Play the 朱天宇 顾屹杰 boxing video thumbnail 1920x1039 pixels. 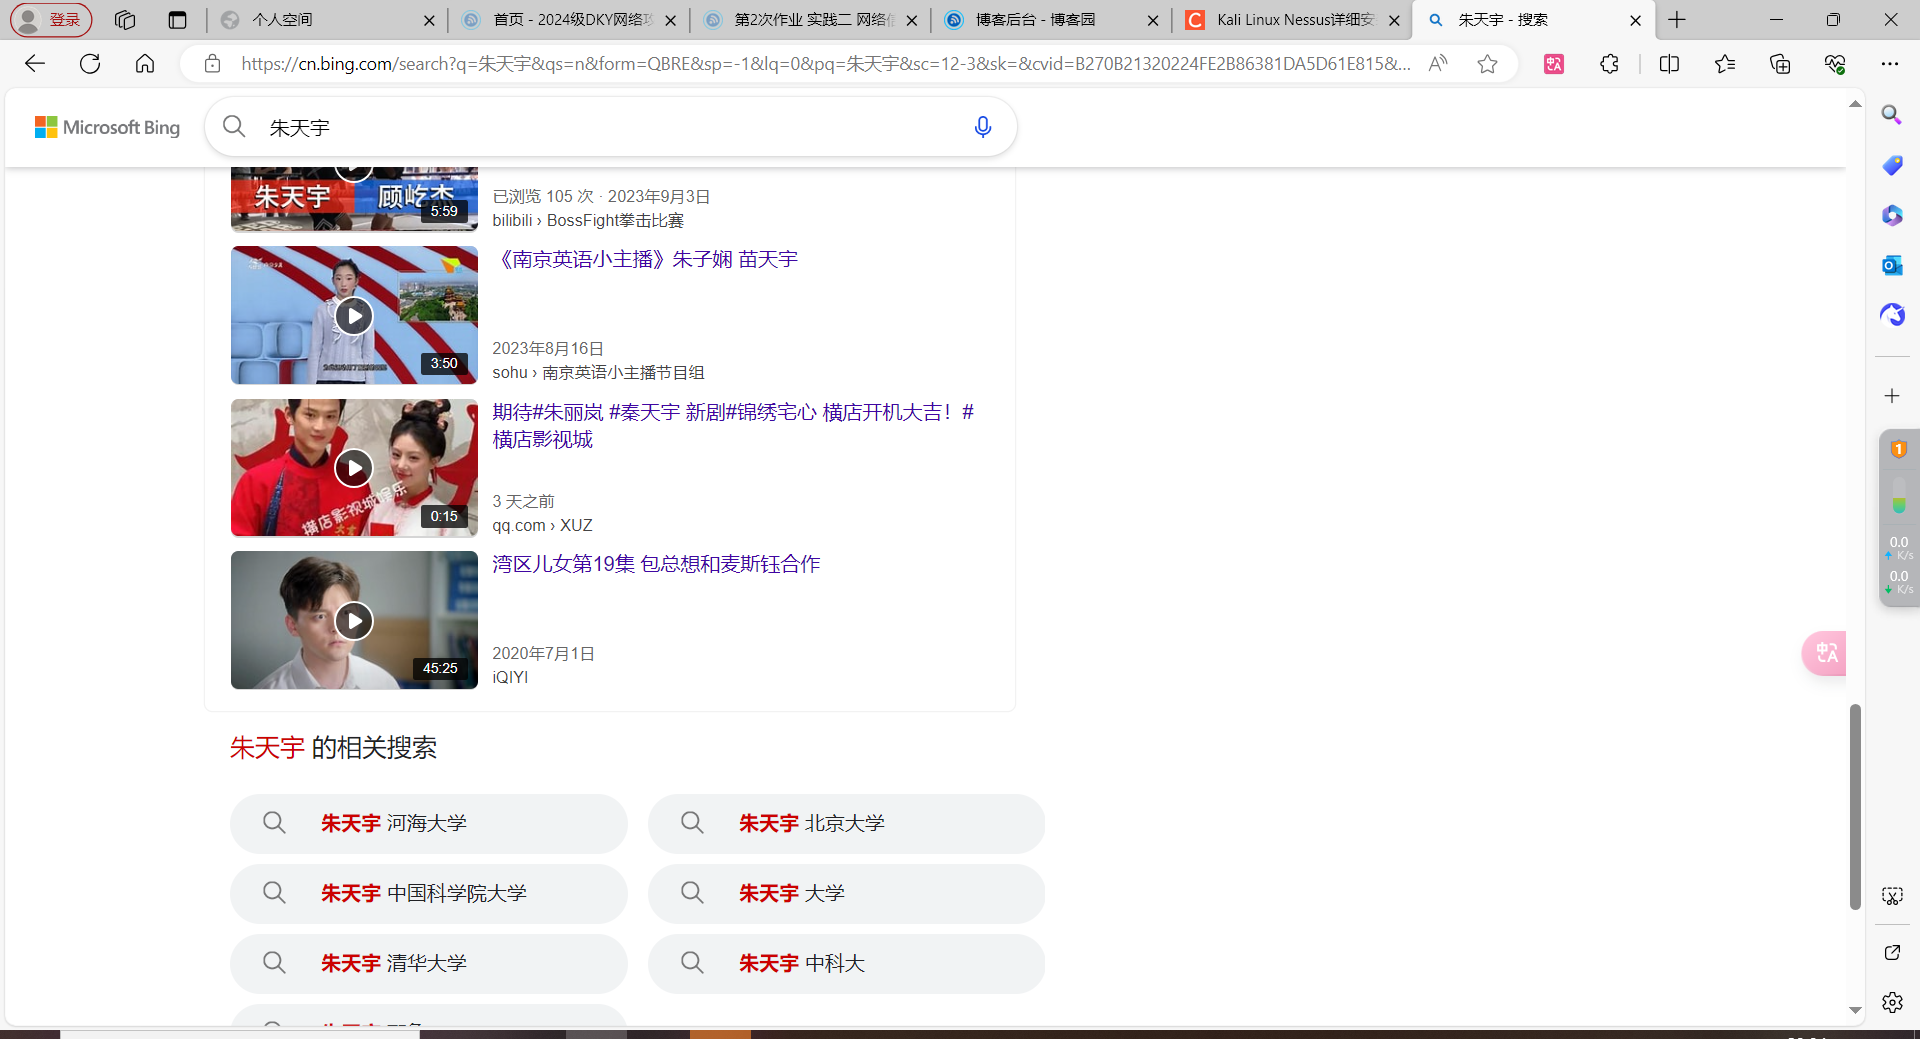(x=354, y=199)
